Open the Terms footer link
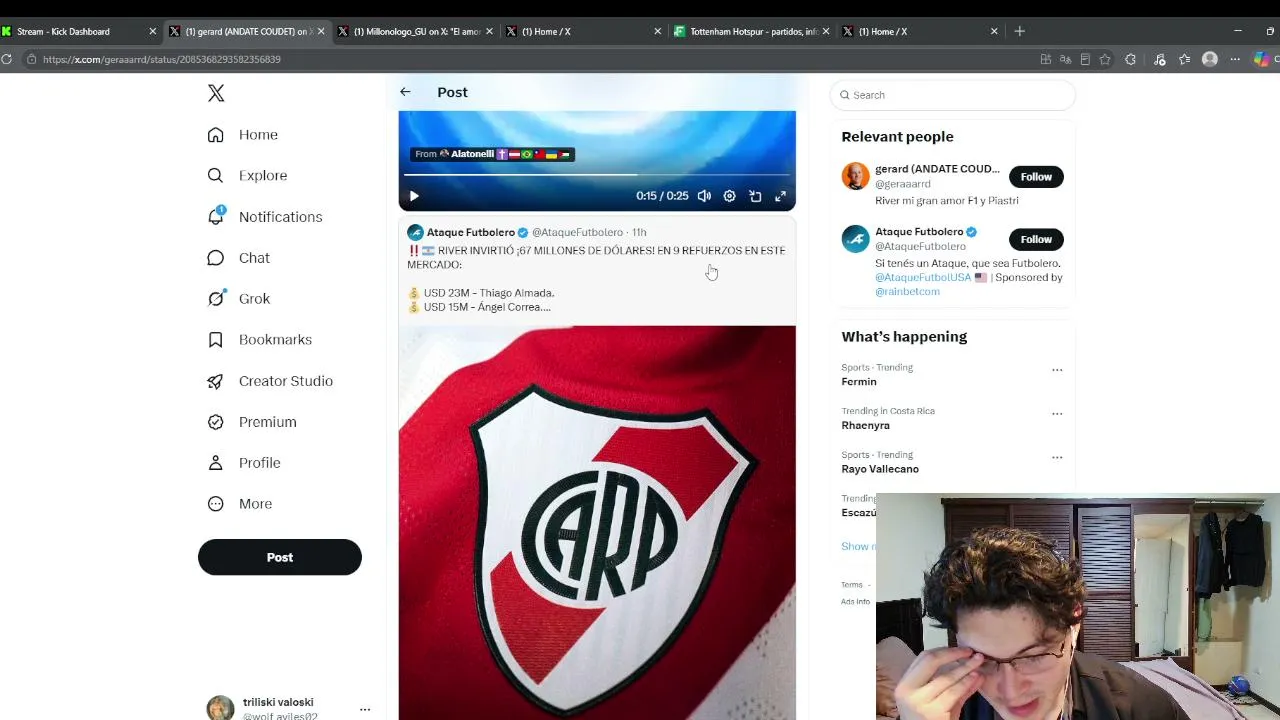1280x720 pixels. pos(852,585)
